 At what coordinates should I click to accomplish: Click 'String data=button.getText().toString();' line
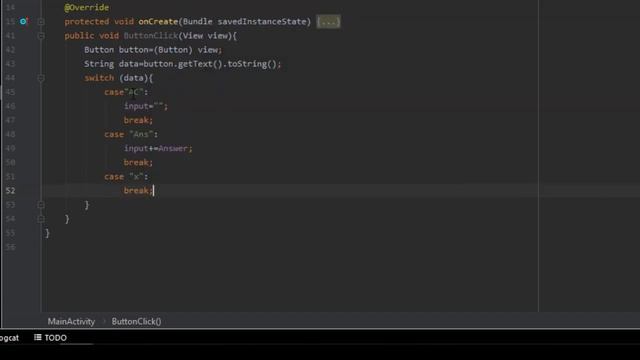(182, 64)
